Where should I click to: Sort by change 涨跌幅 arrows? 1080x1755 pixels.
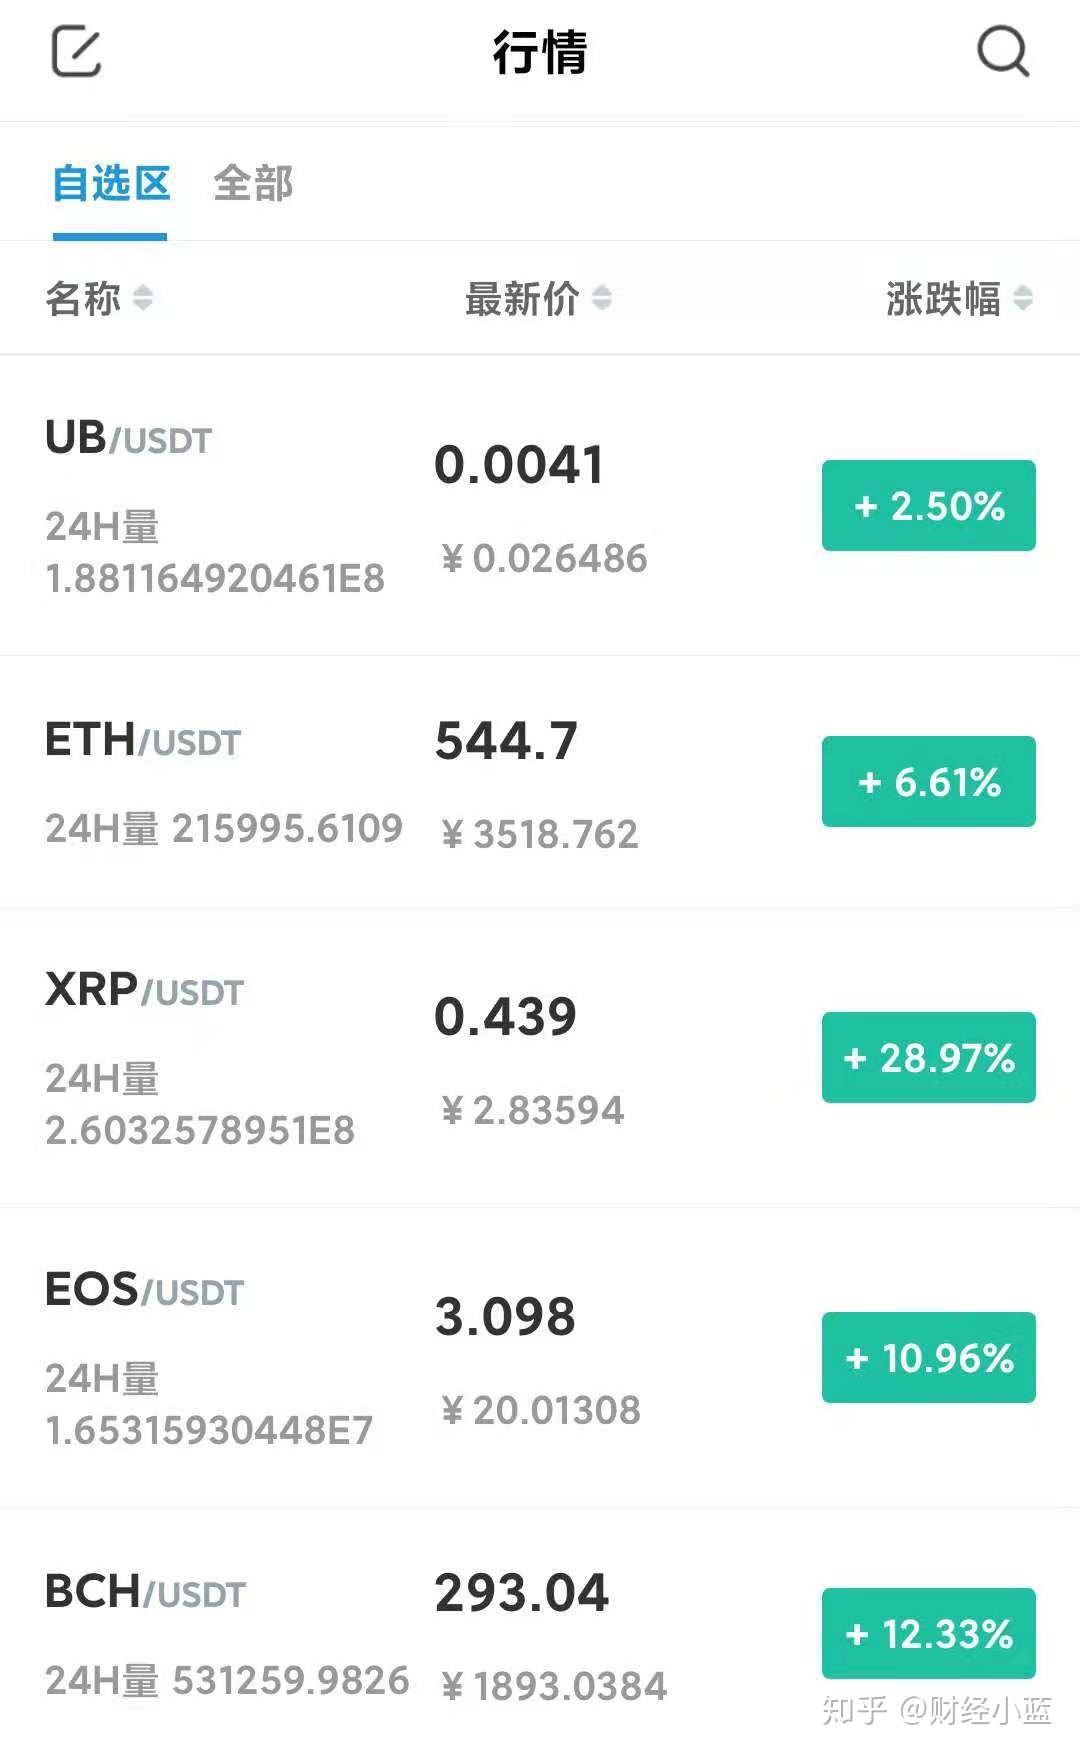point(1022,298)
